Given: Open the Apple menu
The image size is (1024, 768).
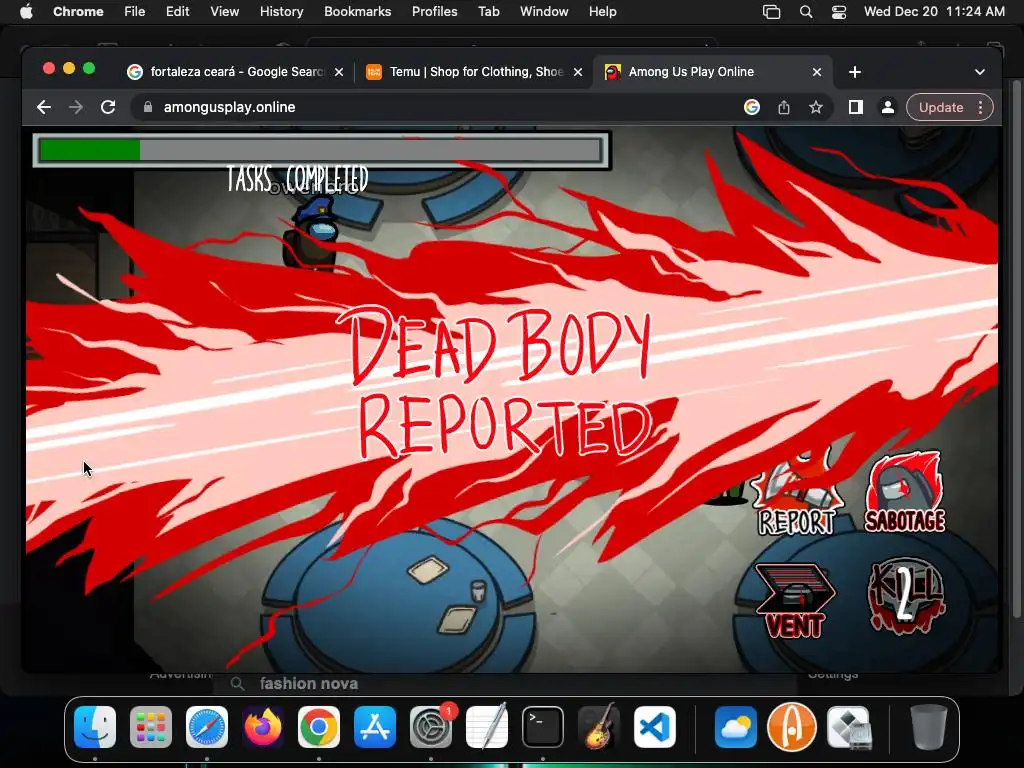Looking at the screenshot, I should point(25,11).
